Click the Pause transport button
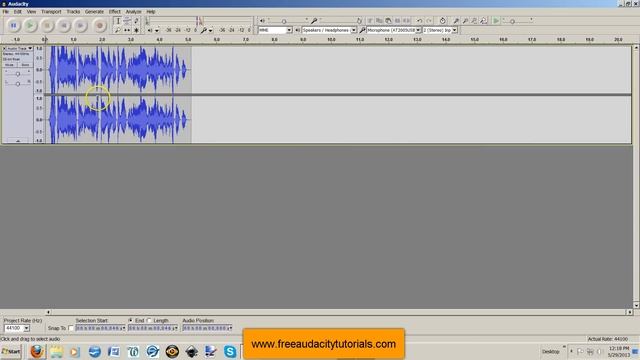This screenshot has height=360, width=640. (x=13, y=26)
